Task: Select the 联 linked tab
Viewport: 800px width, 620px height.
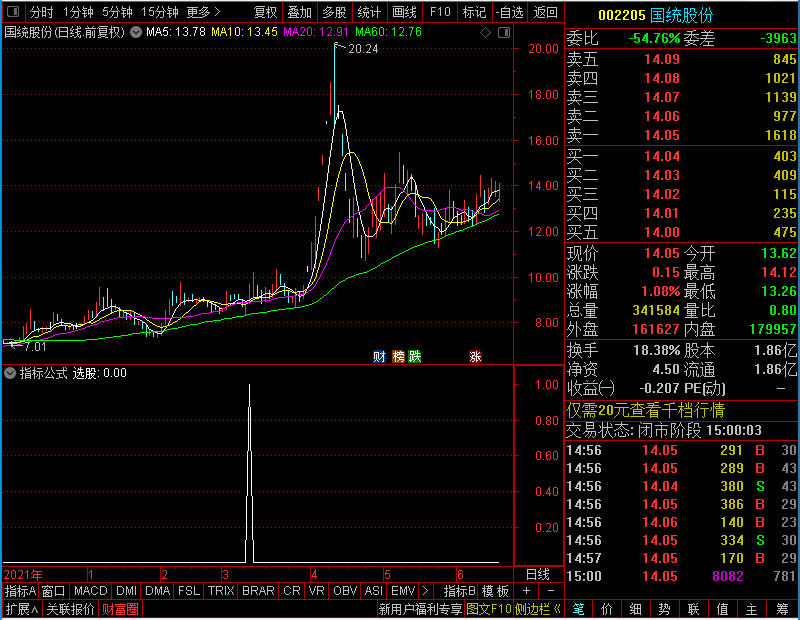Action: pos(693,609)
